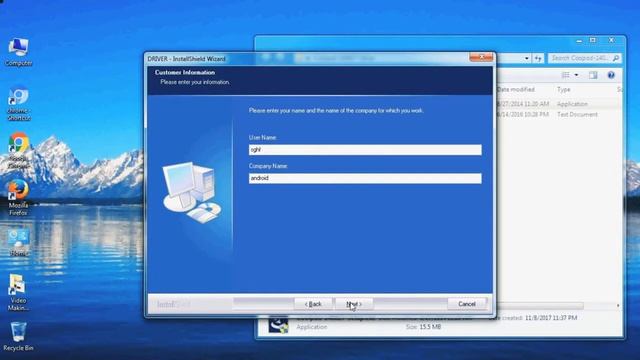The width and height of the screenshot is (640, 360).
Task: Open the Chrome Shortcut desktop icon
Action: pyautogui.click(x=18, y=104)
